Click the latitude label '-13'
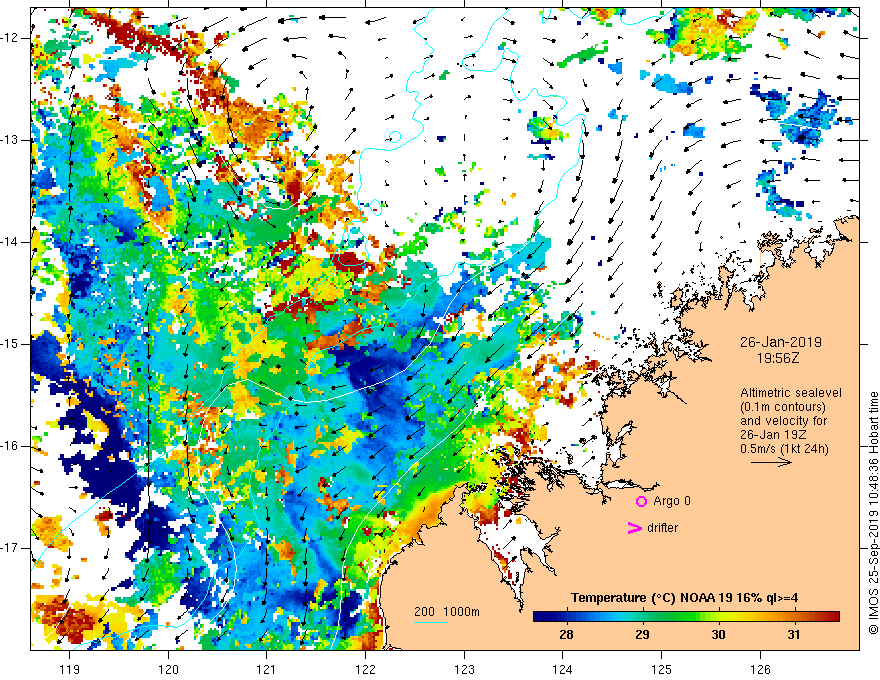Image resolution: width=880 pixels, height=680 pixels. pos(10,140)
